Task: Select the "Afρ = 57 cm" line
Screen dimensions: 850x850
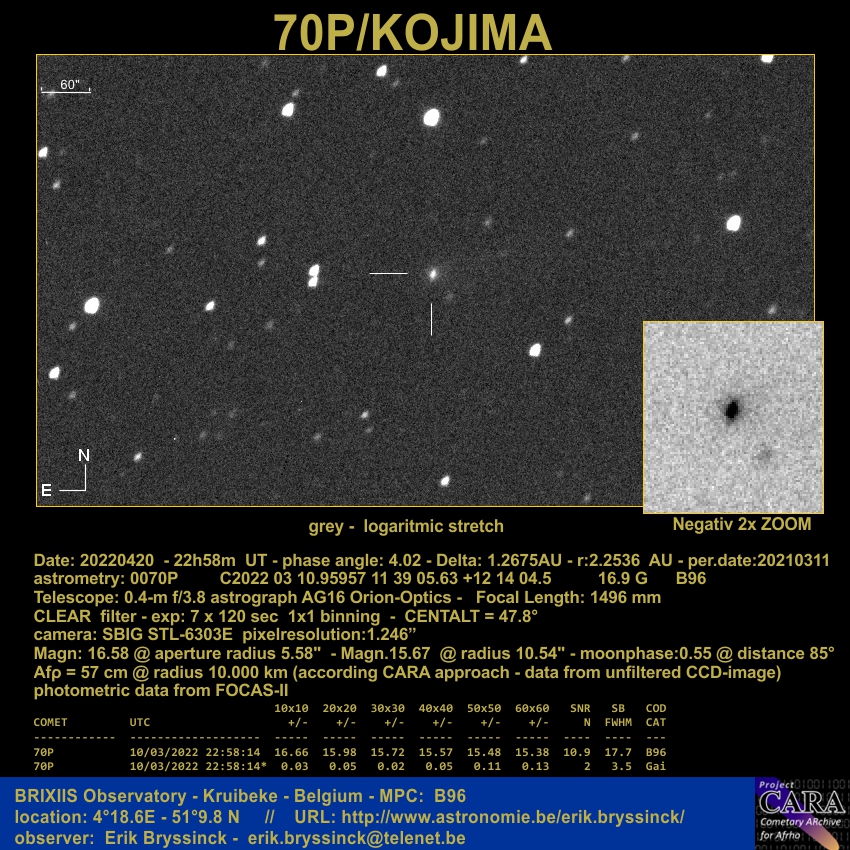Action: tap(407, 672)
